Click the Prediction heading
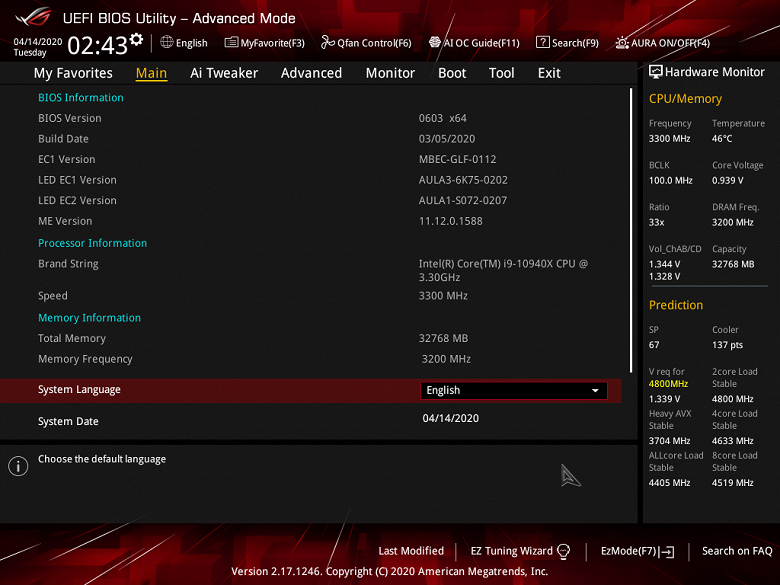This screenshot has height=585, width=780. coord(676,305)
